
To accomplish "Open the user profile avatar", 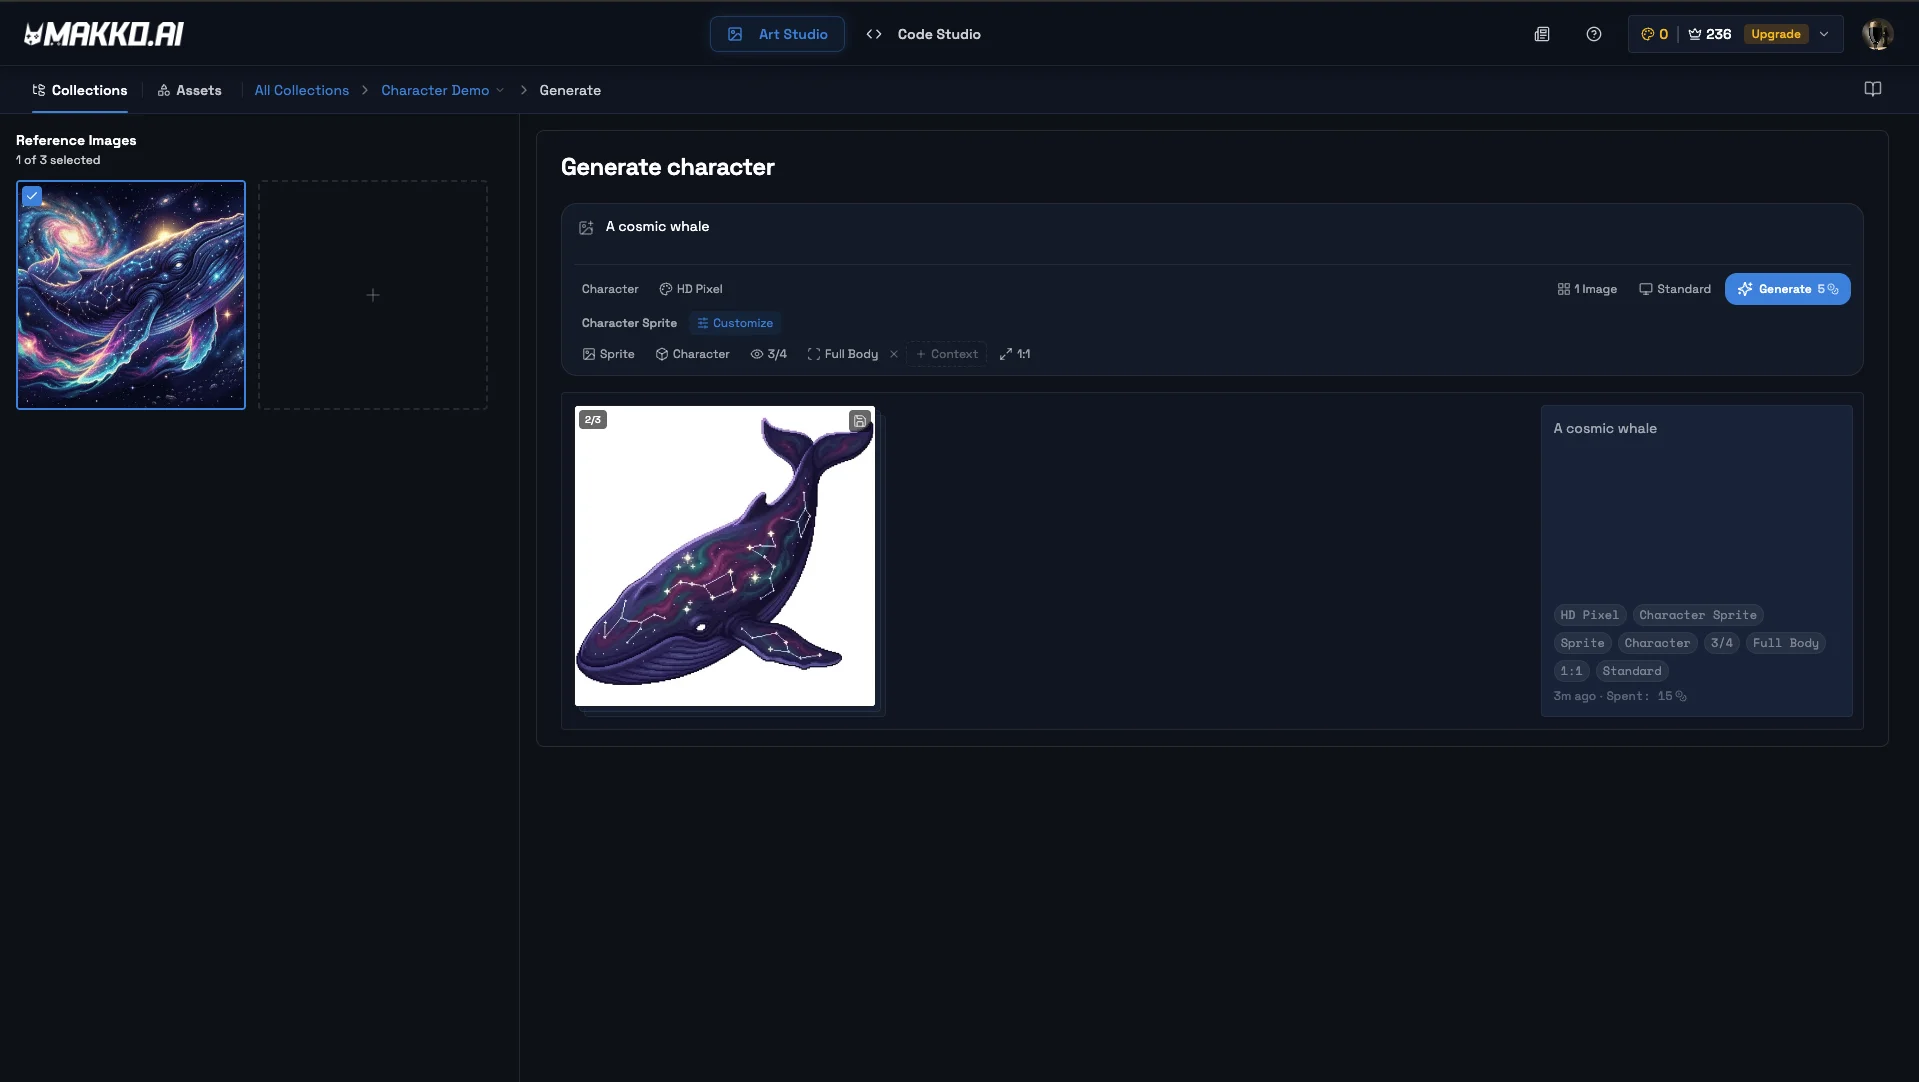I will pos(1876,34).
